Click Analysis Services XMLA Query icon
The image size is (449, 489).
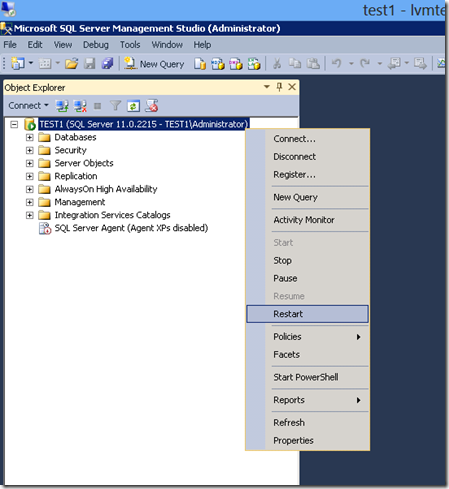point(254,64)
